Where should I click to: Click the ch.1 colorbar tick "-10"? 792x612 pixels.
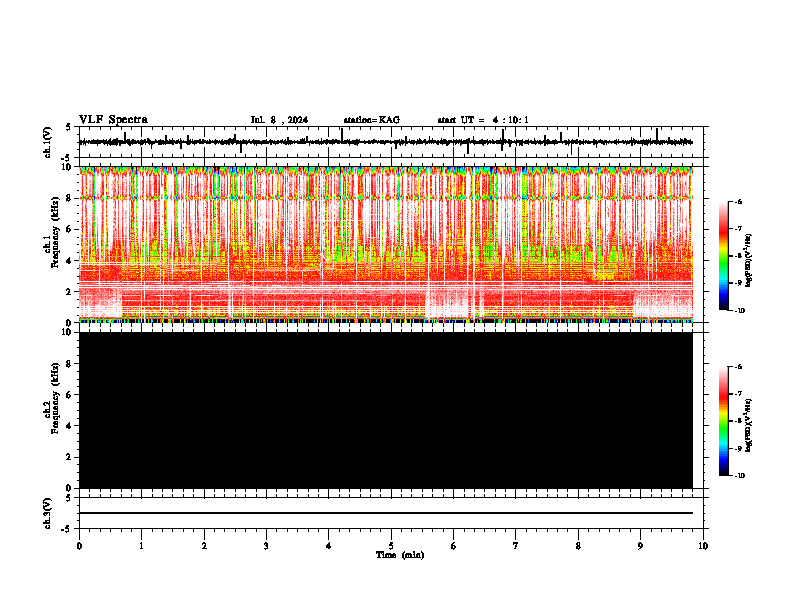coord(739,310)
